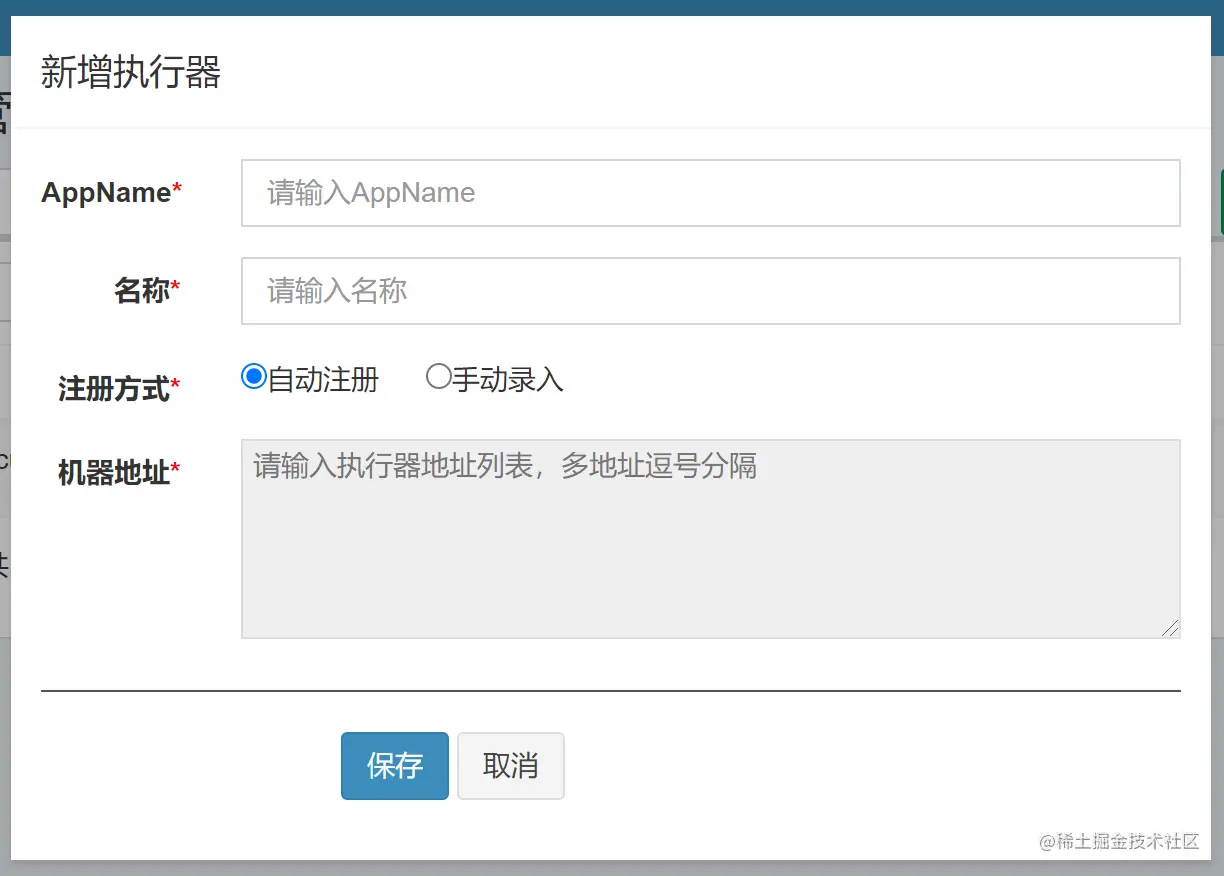
Task: Click the 机器地址 textarea
Action: pyautogui.click(x=710, y=539)
